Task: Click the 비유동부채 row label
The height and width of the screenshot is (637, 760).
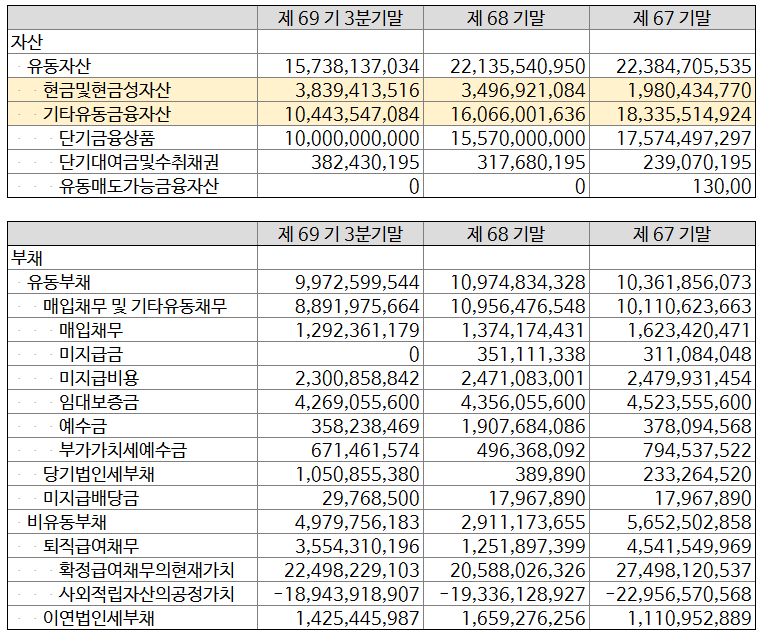Action: coord(67,522)
